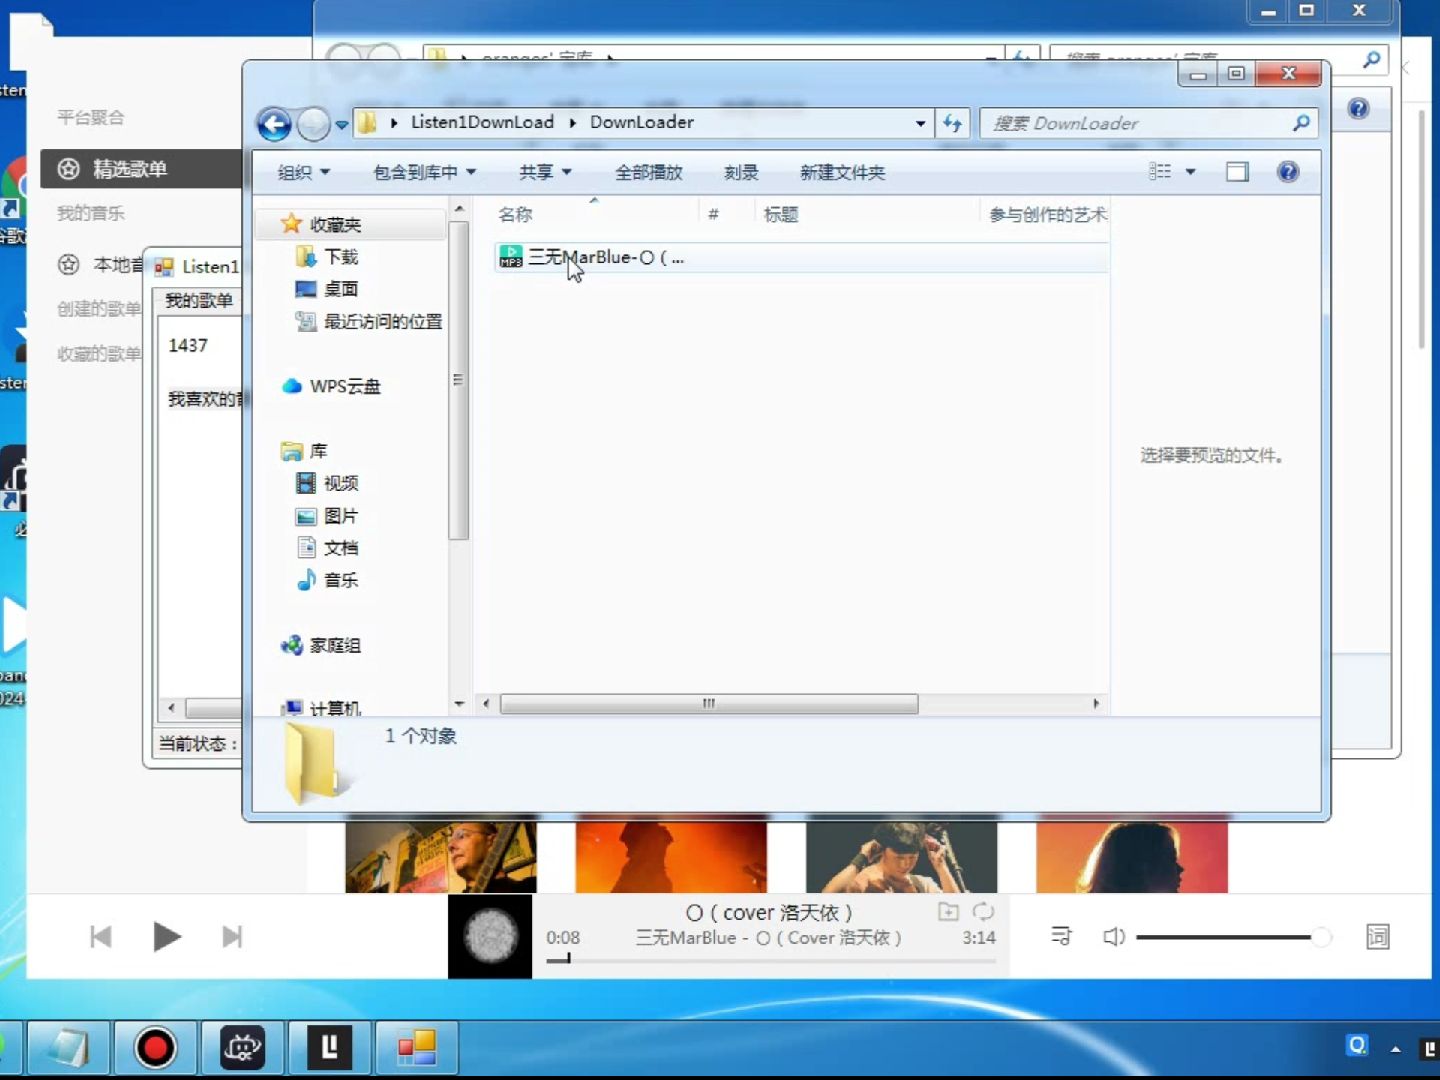The image size is (1440, 1080).
Task: Show hidden system tray icons
Action: 1395,1049
